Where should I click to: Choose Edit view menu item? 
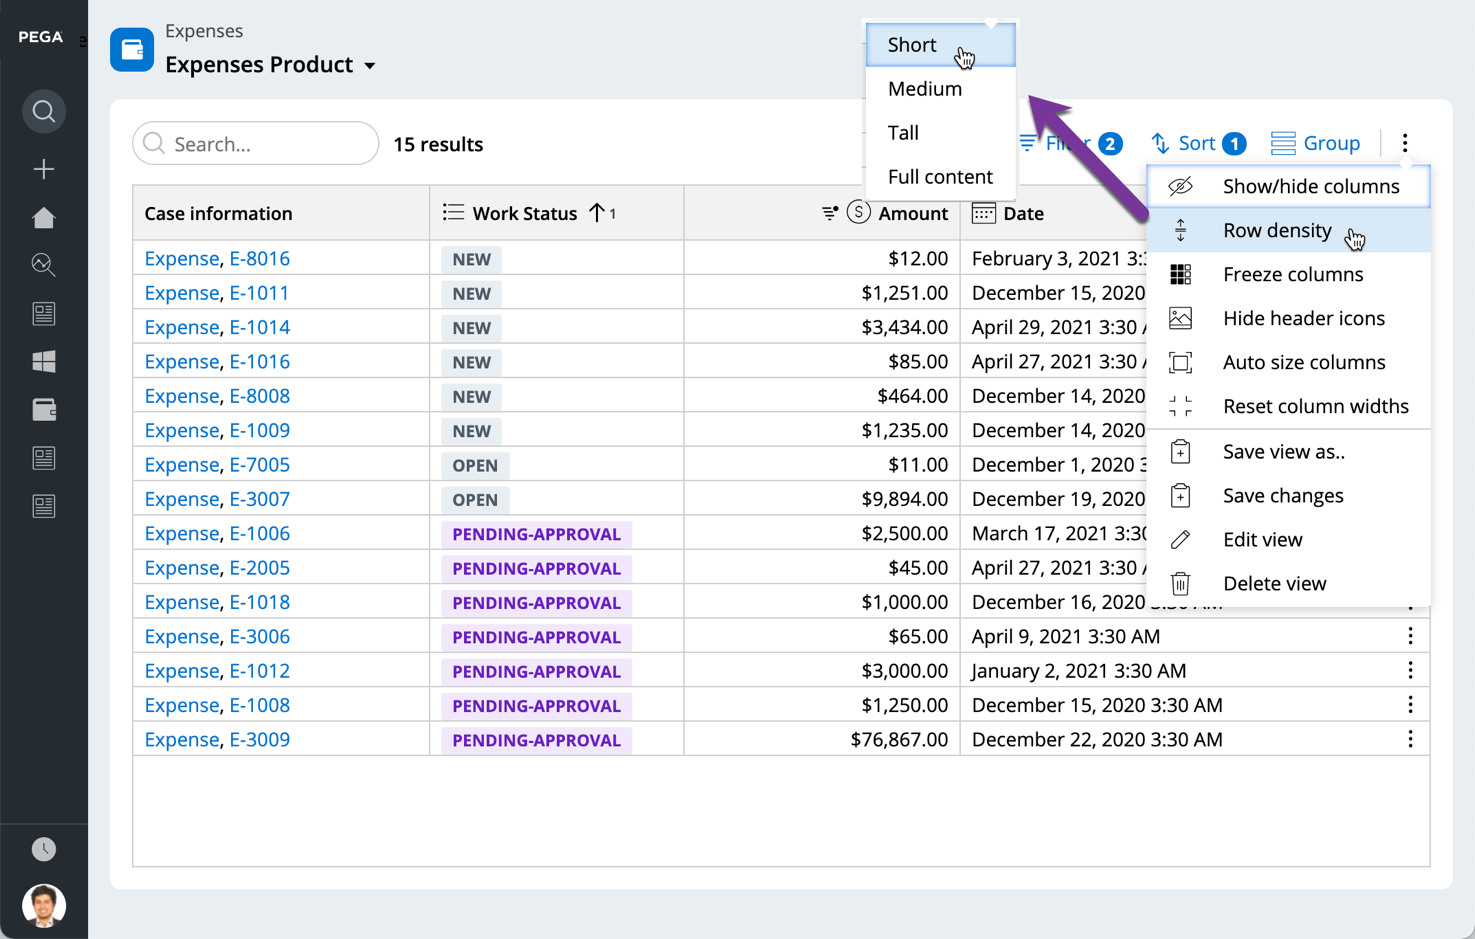pos(1289,540)
